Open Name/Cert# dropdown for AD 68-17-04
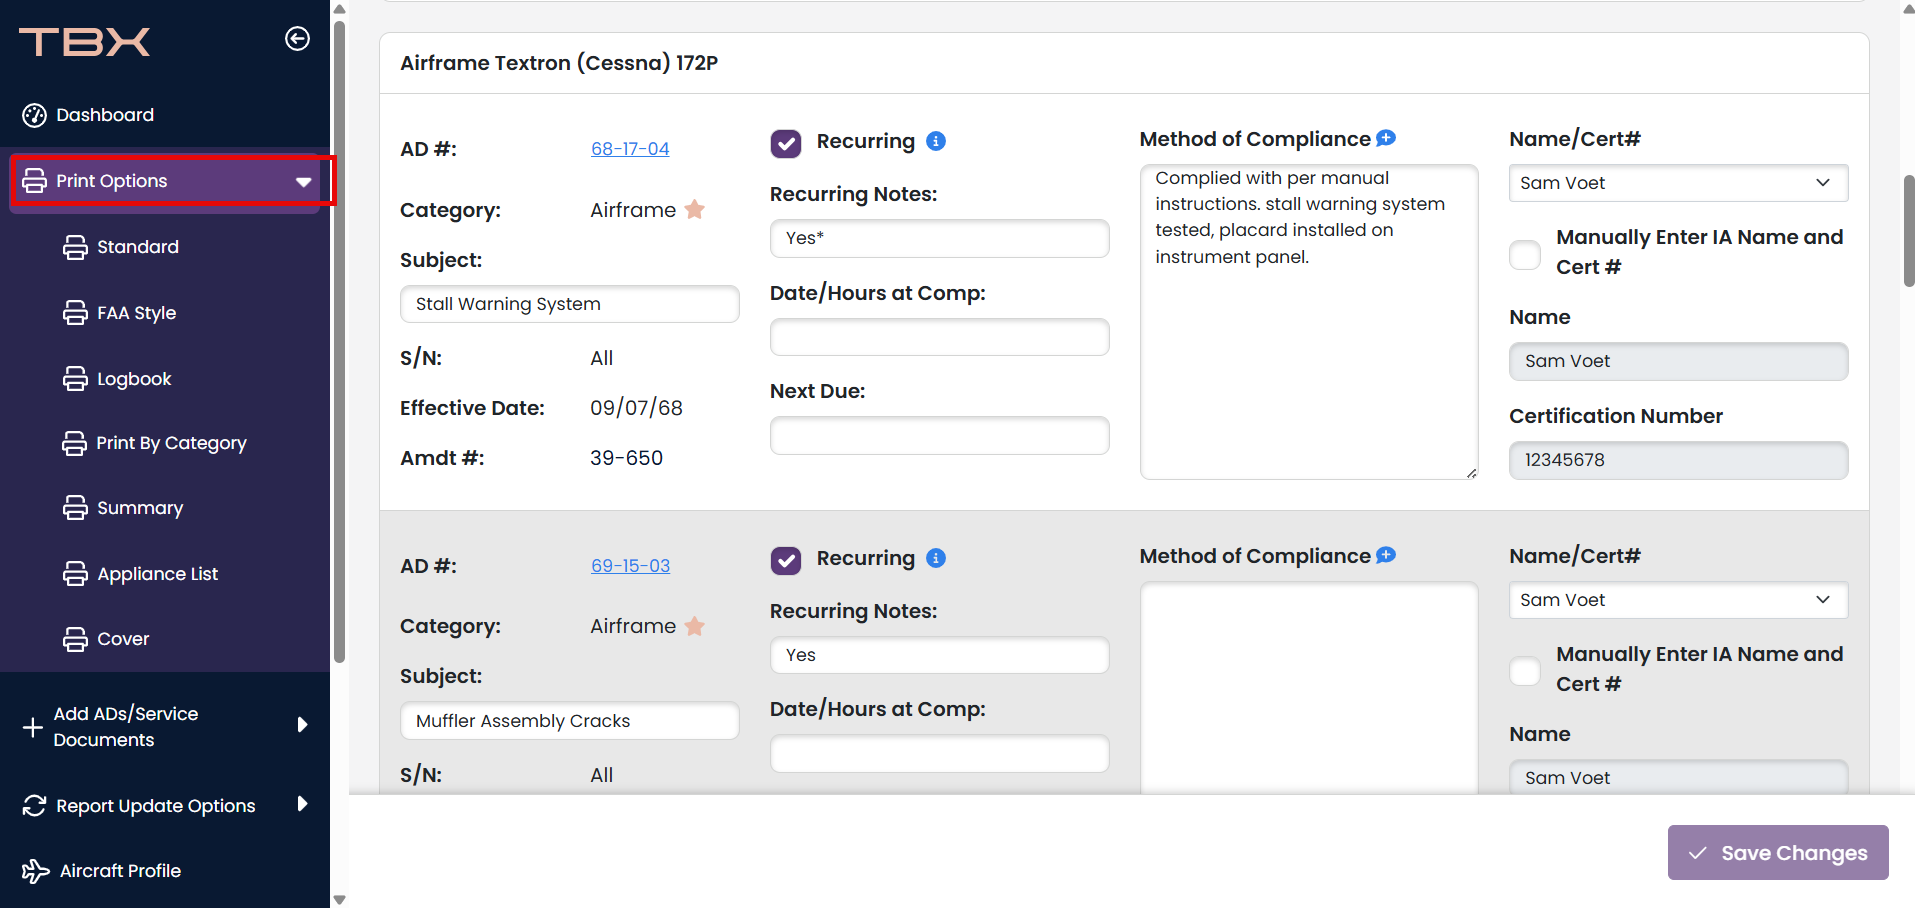 [x=1678, y=183]
